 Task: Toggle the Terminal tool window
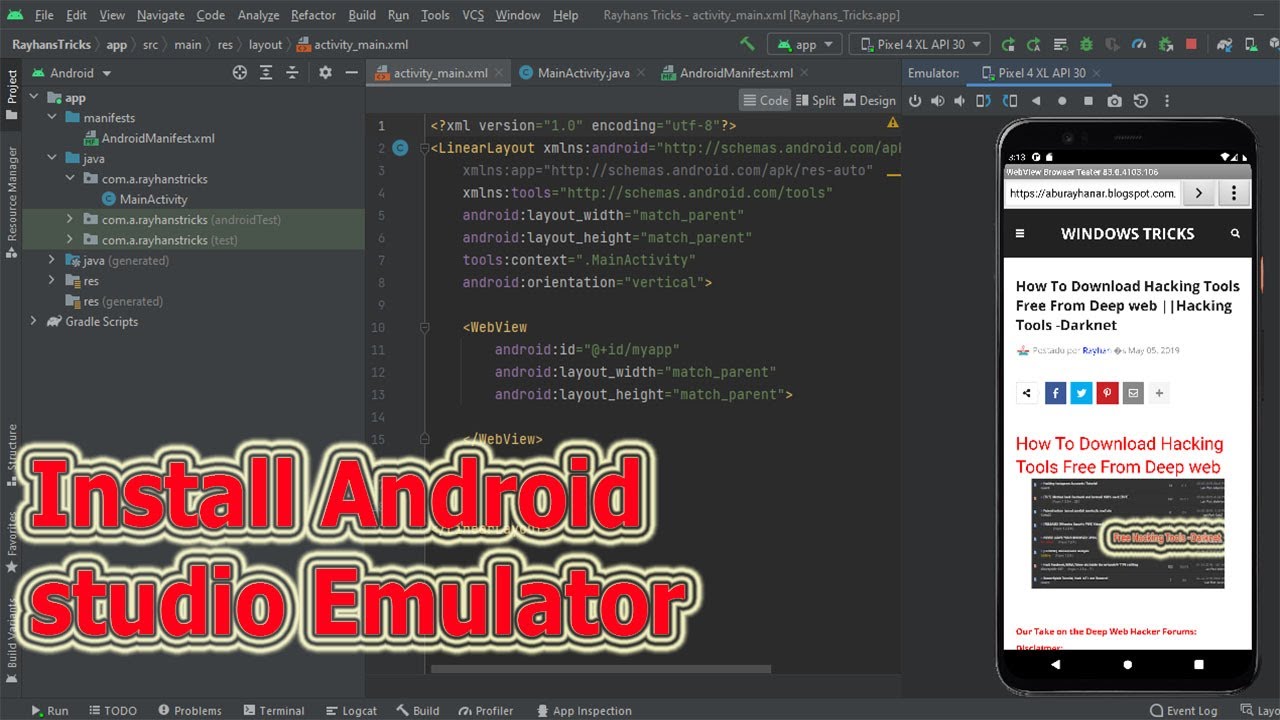pos(273,710)
